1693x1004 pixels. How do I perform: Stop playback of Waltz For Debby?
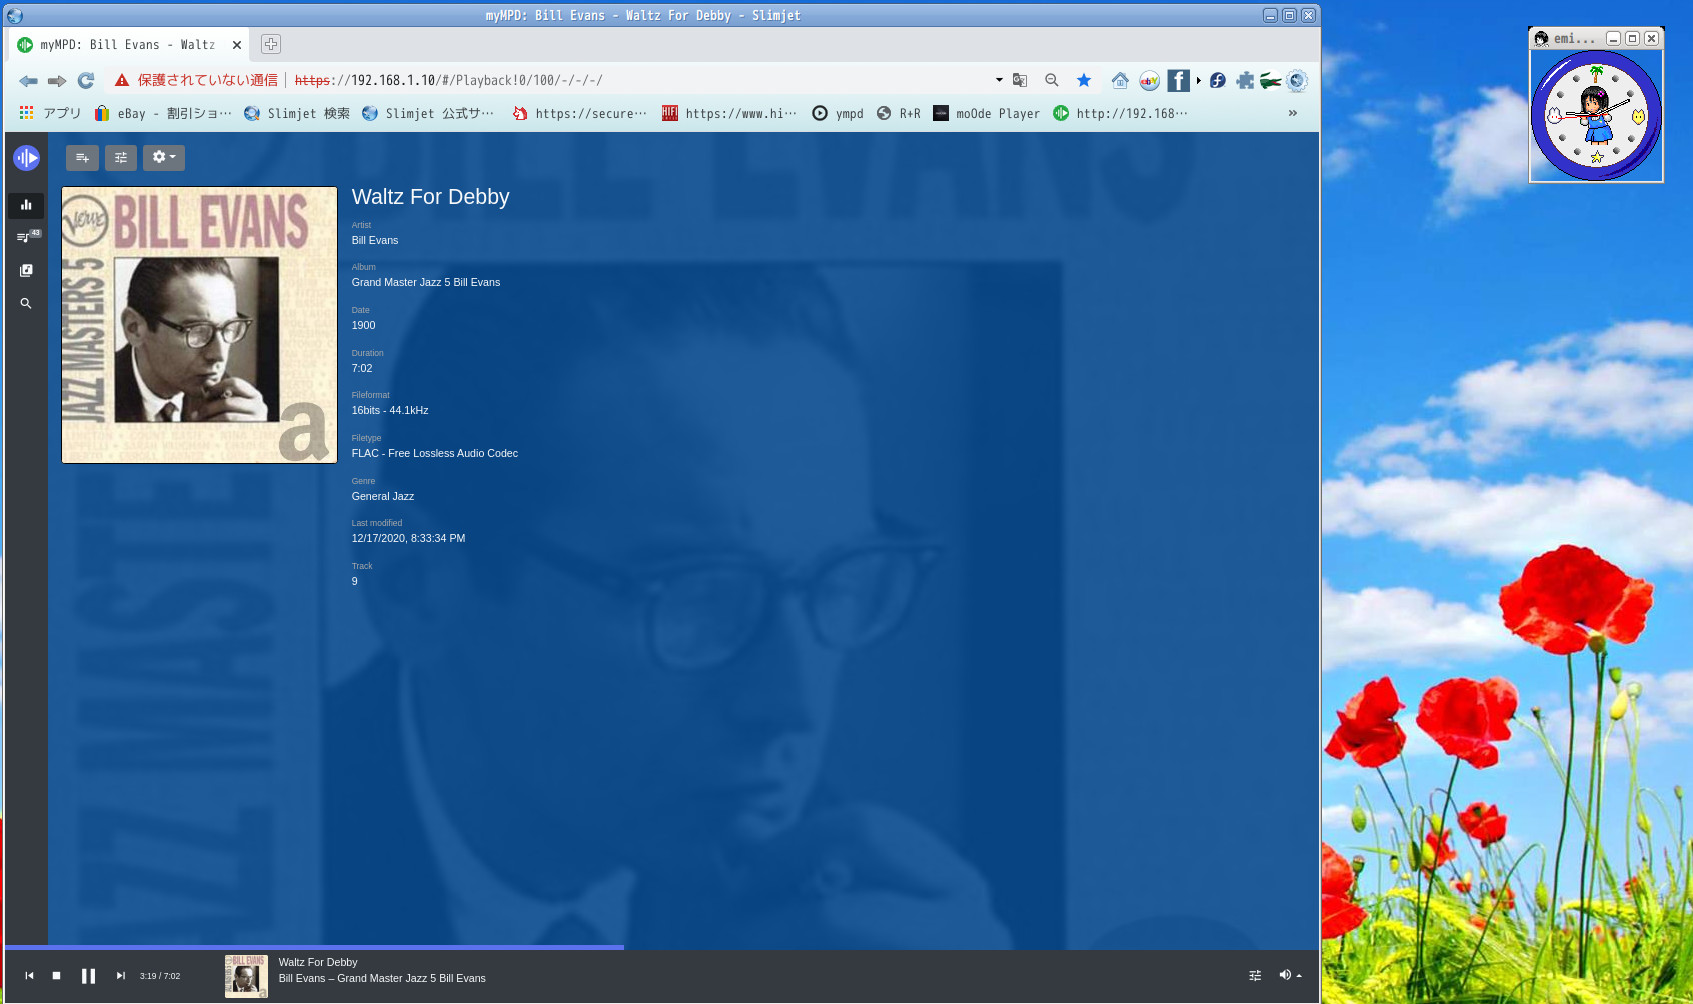pos(56,975)
